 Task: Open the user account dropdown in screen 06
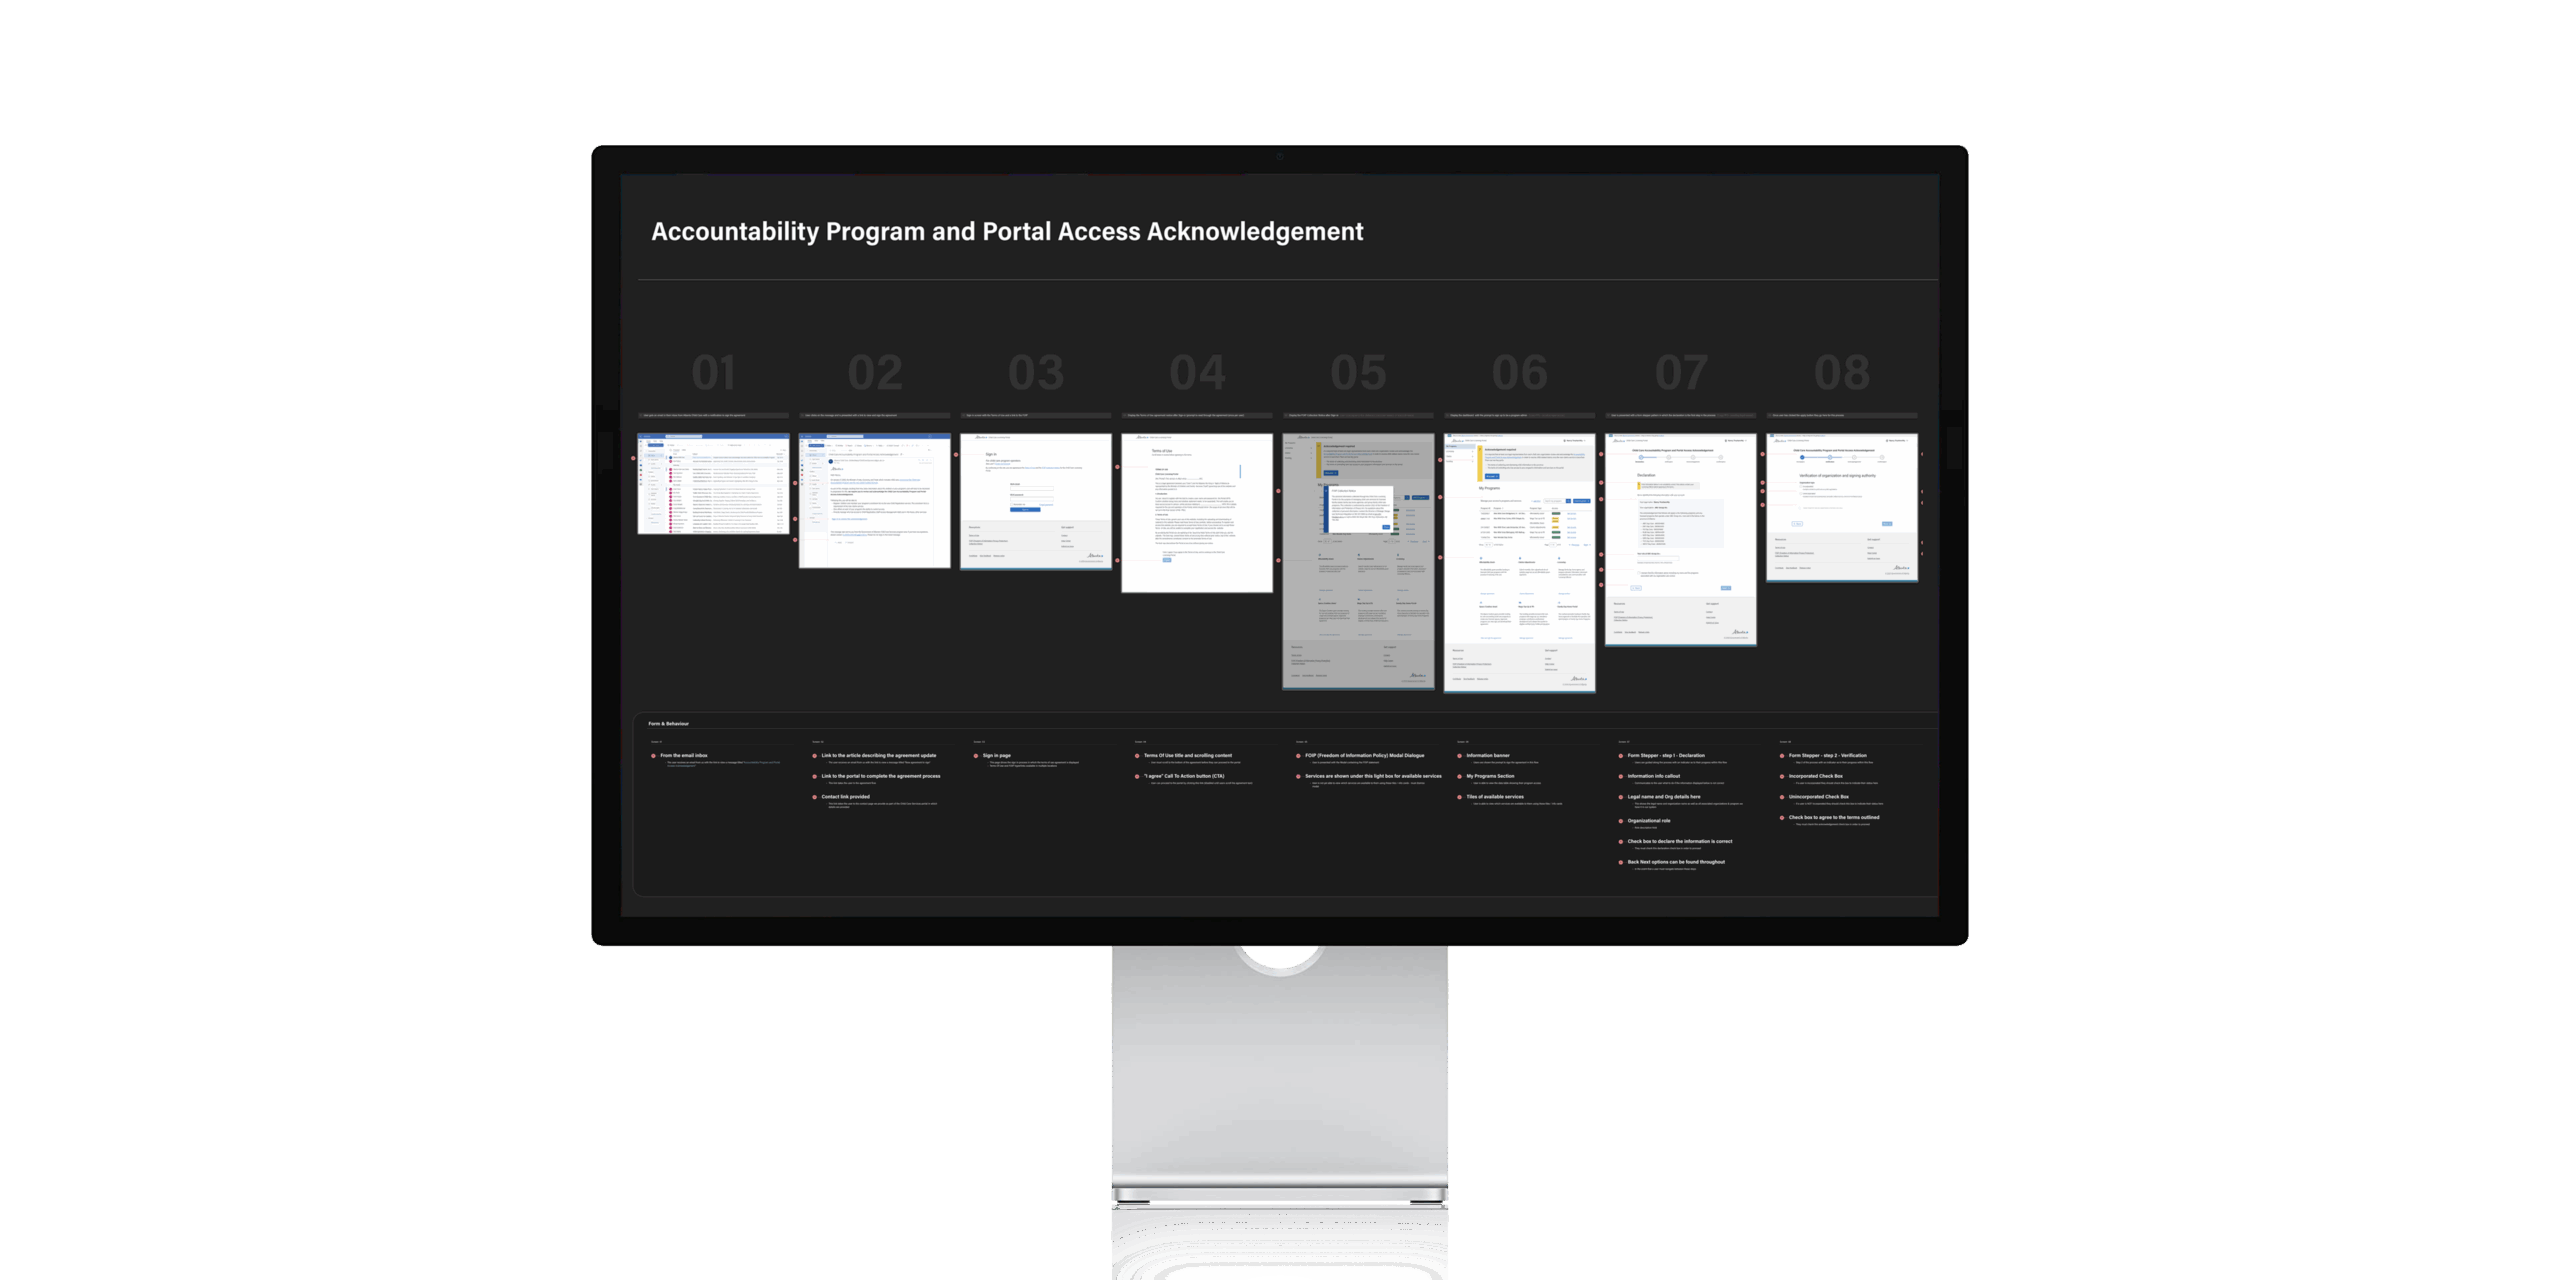click(1575, 440)
